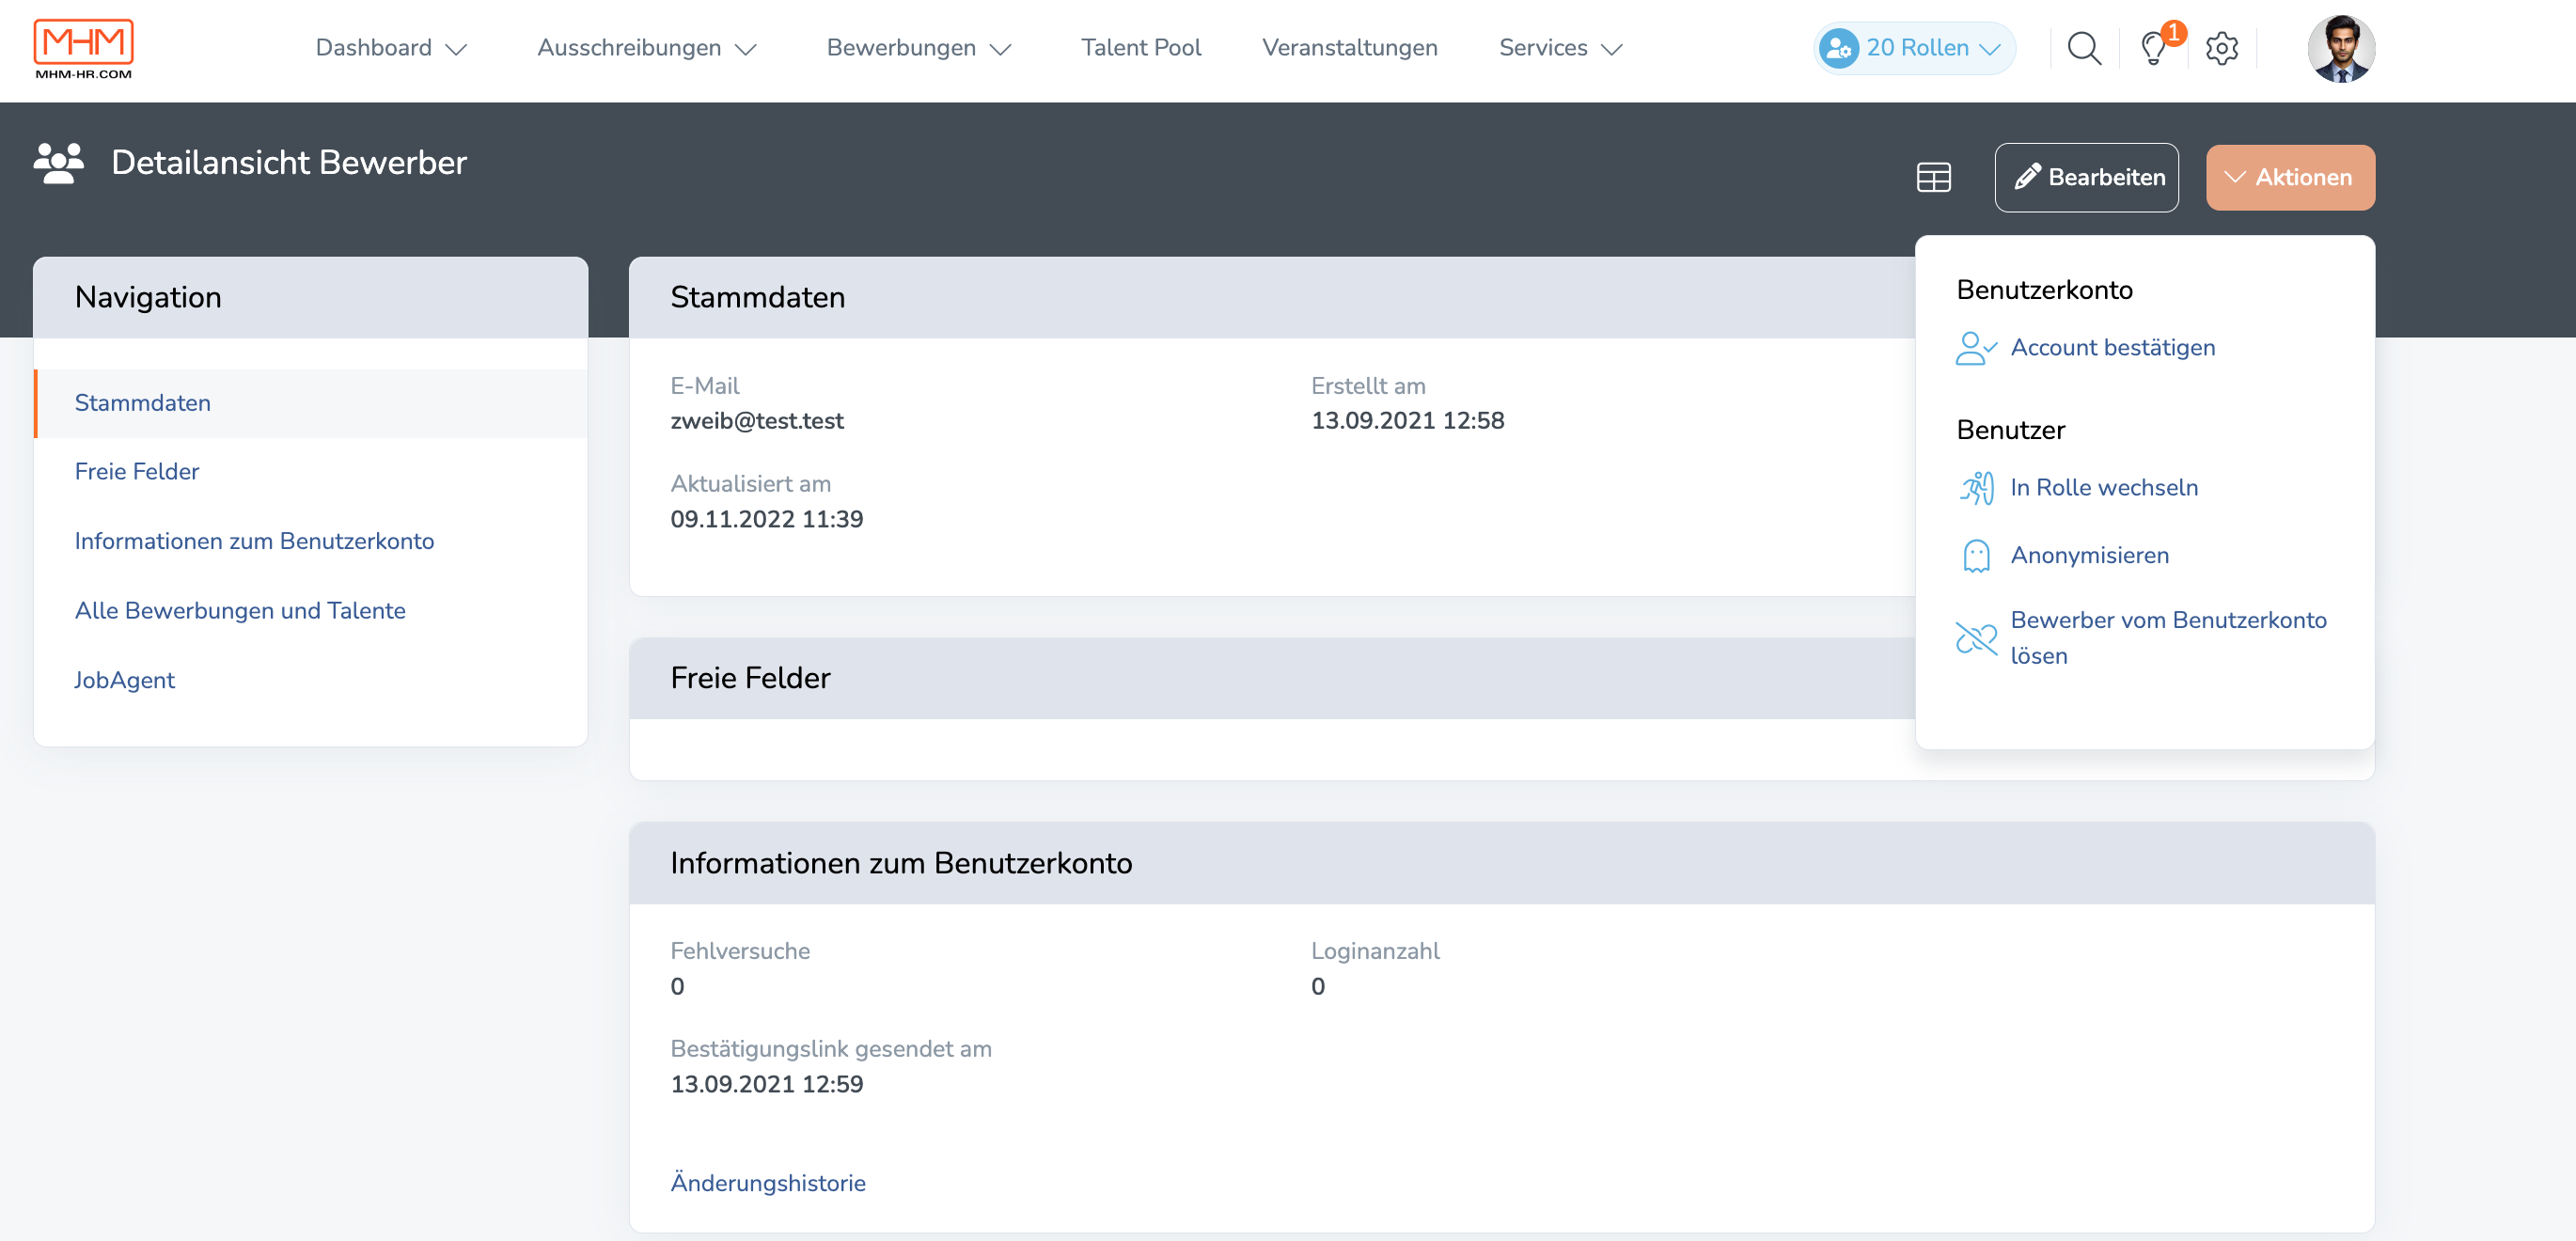Image resolution: width=2576 pixels, height=1241 pixels.
Task: Click the Aktualisiert am value 09.11.2022 11:39
Action: point(766,520)
